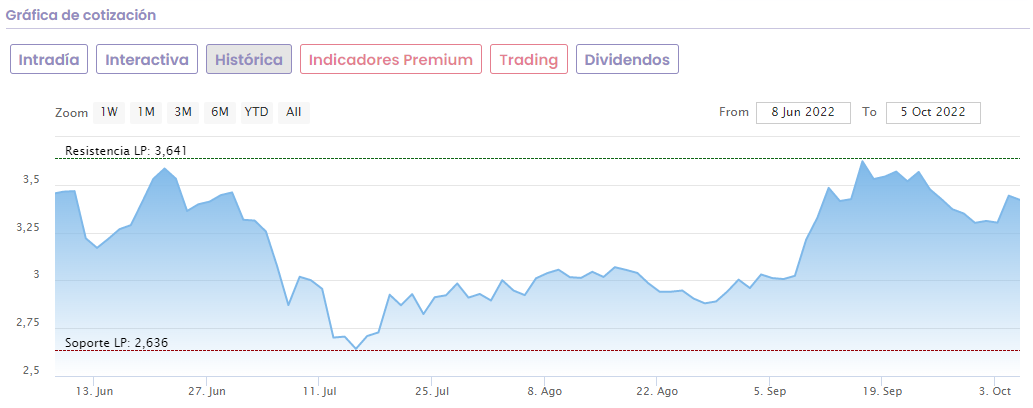Select the Histórica tab
Screen dimensions: 1033x408
[x=249, y=60]
